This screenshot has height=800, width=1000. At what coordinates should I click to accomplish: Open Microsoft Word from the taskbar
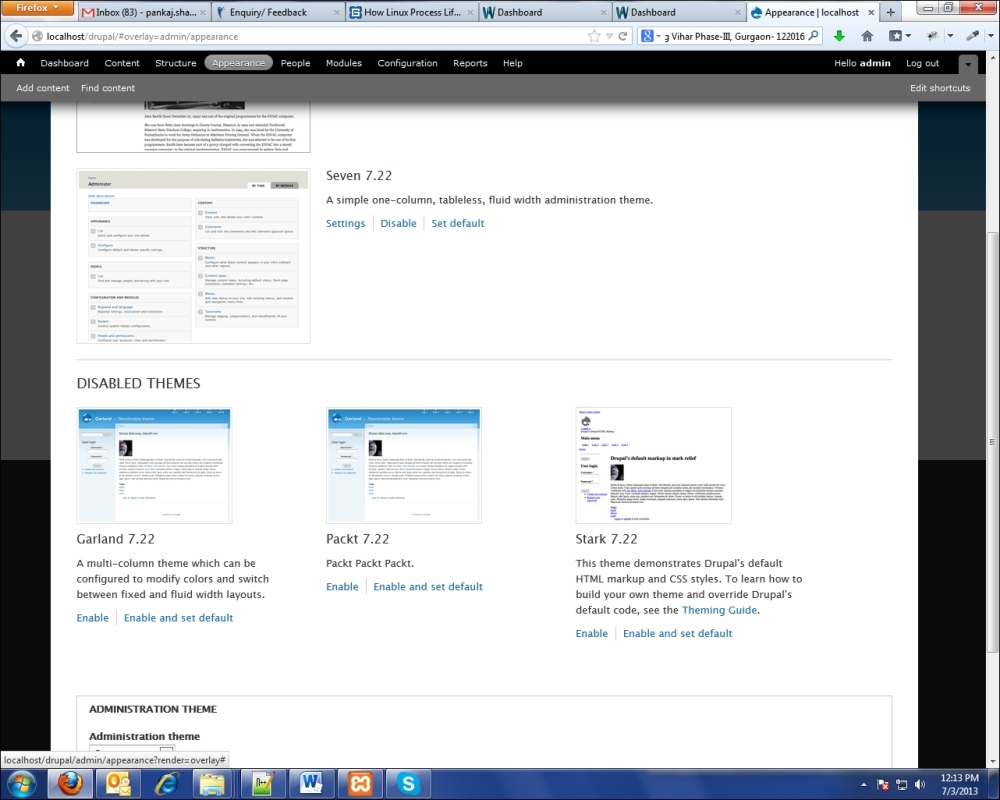311,783
